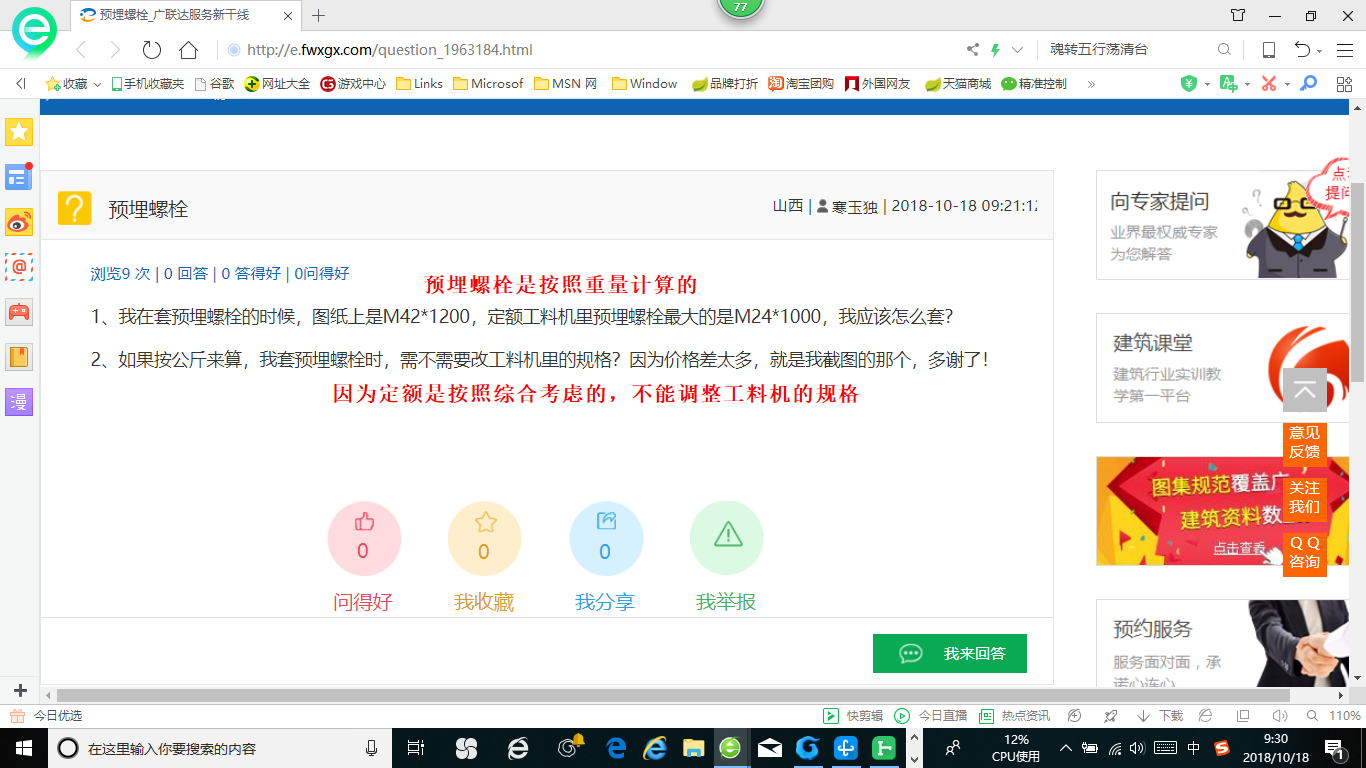
Task: Click the translate A+ extension icon
Action: (1228, 84)
